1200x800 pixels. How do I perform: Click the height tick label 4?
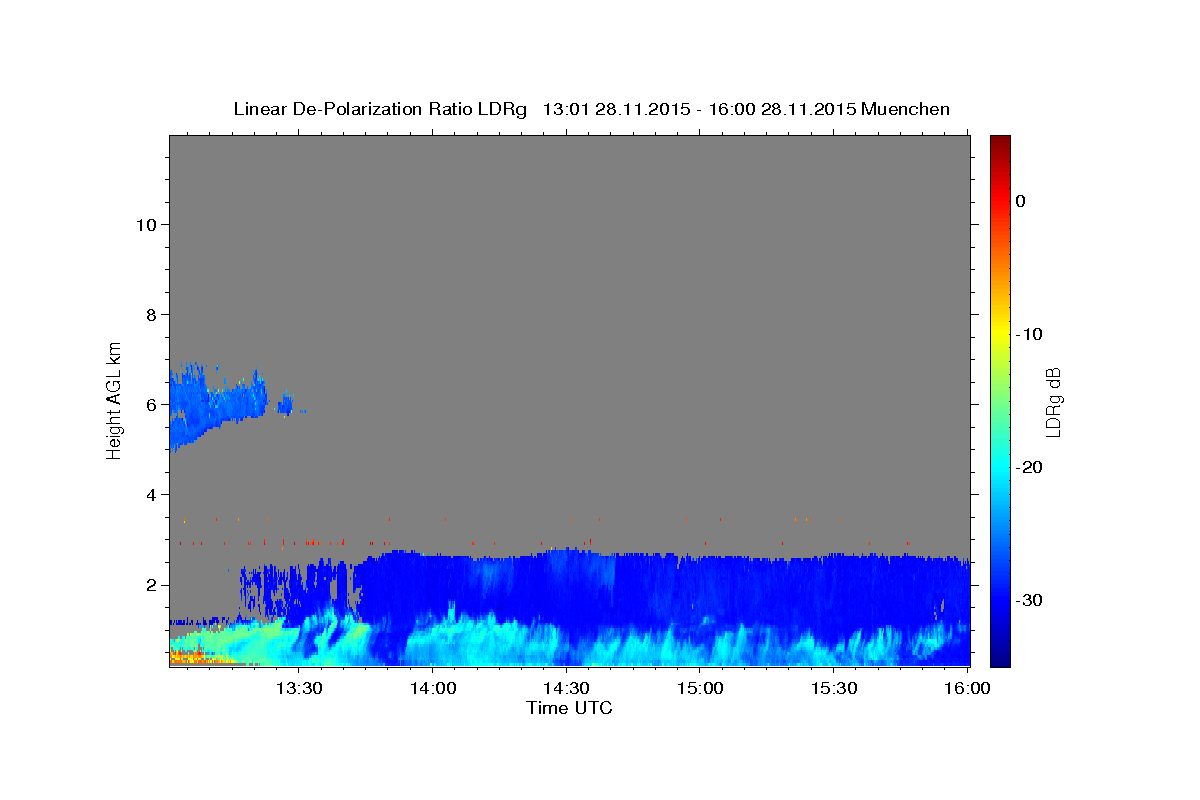(151, 494)
